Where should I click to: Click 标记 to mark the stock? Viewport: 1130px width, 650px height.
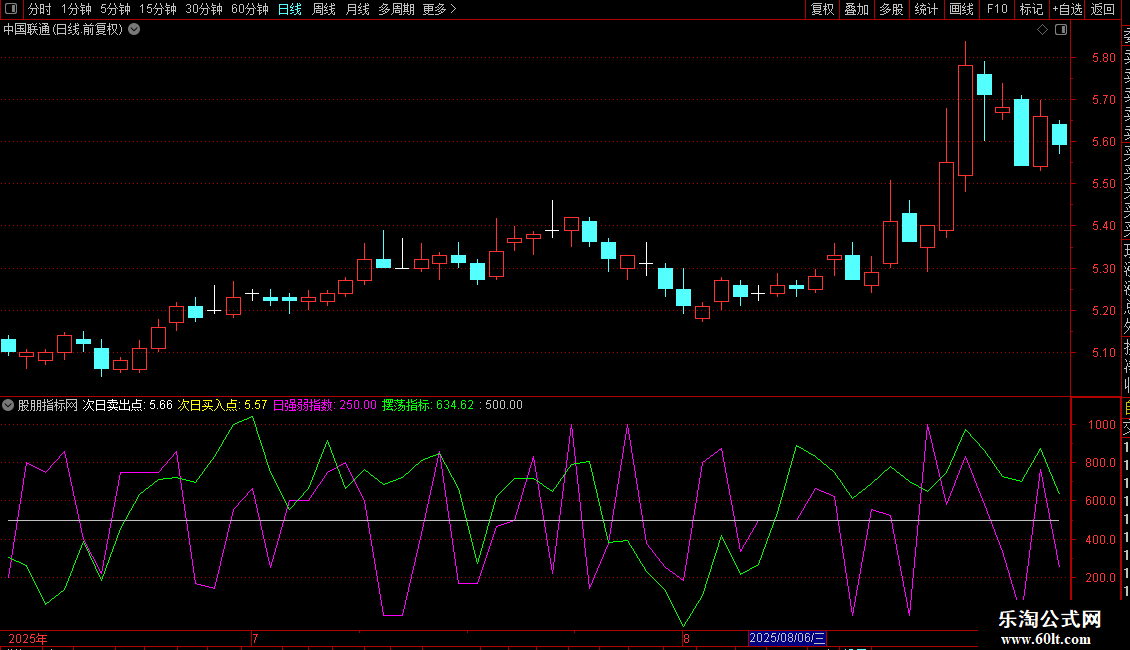point(1031,9)
